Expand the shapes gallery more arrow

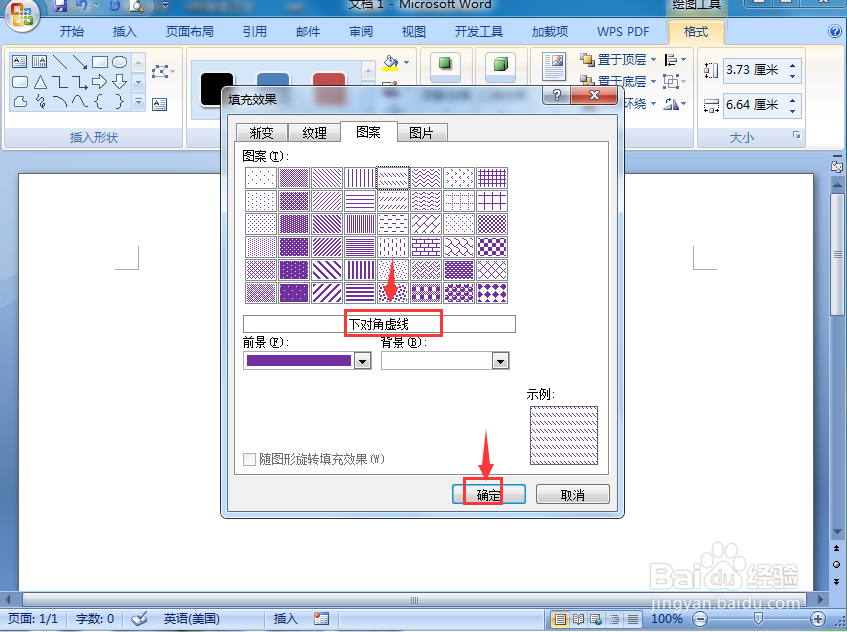[x=139, y=102]
